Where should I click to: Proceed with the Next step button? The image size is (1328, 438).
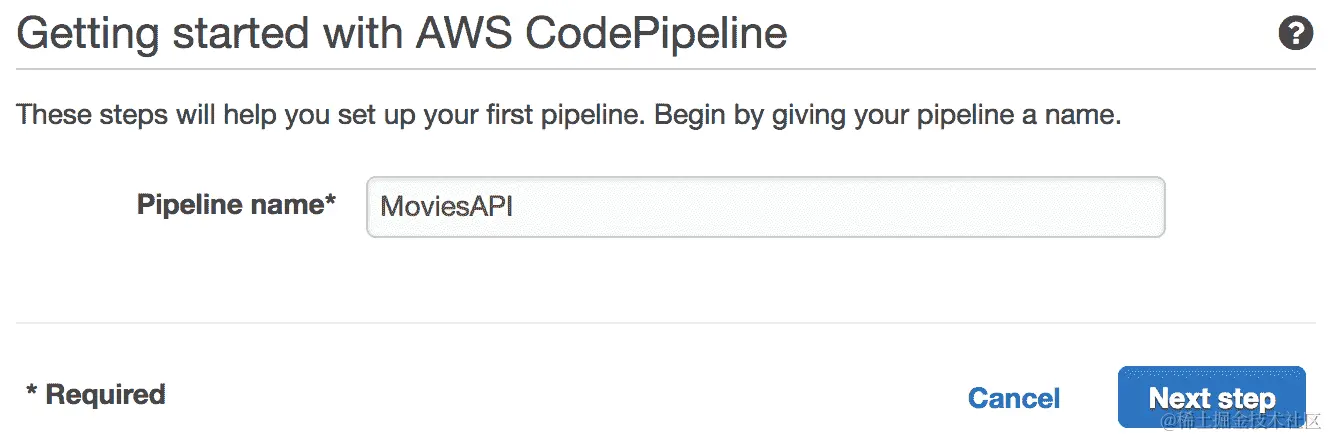(1211, 398)
